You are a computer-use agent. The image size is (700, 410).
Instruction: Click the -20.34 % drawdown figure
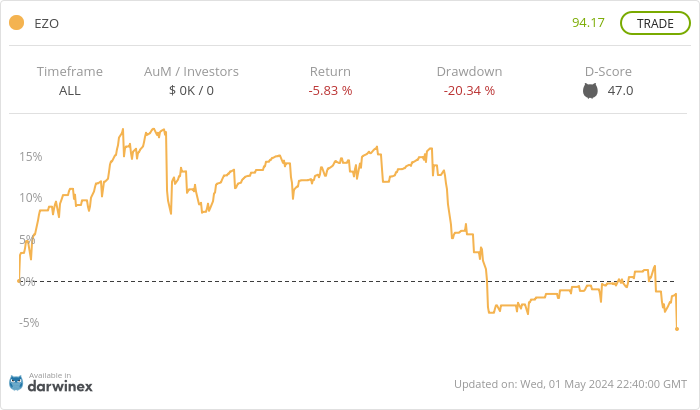click(x=469, y=91)
